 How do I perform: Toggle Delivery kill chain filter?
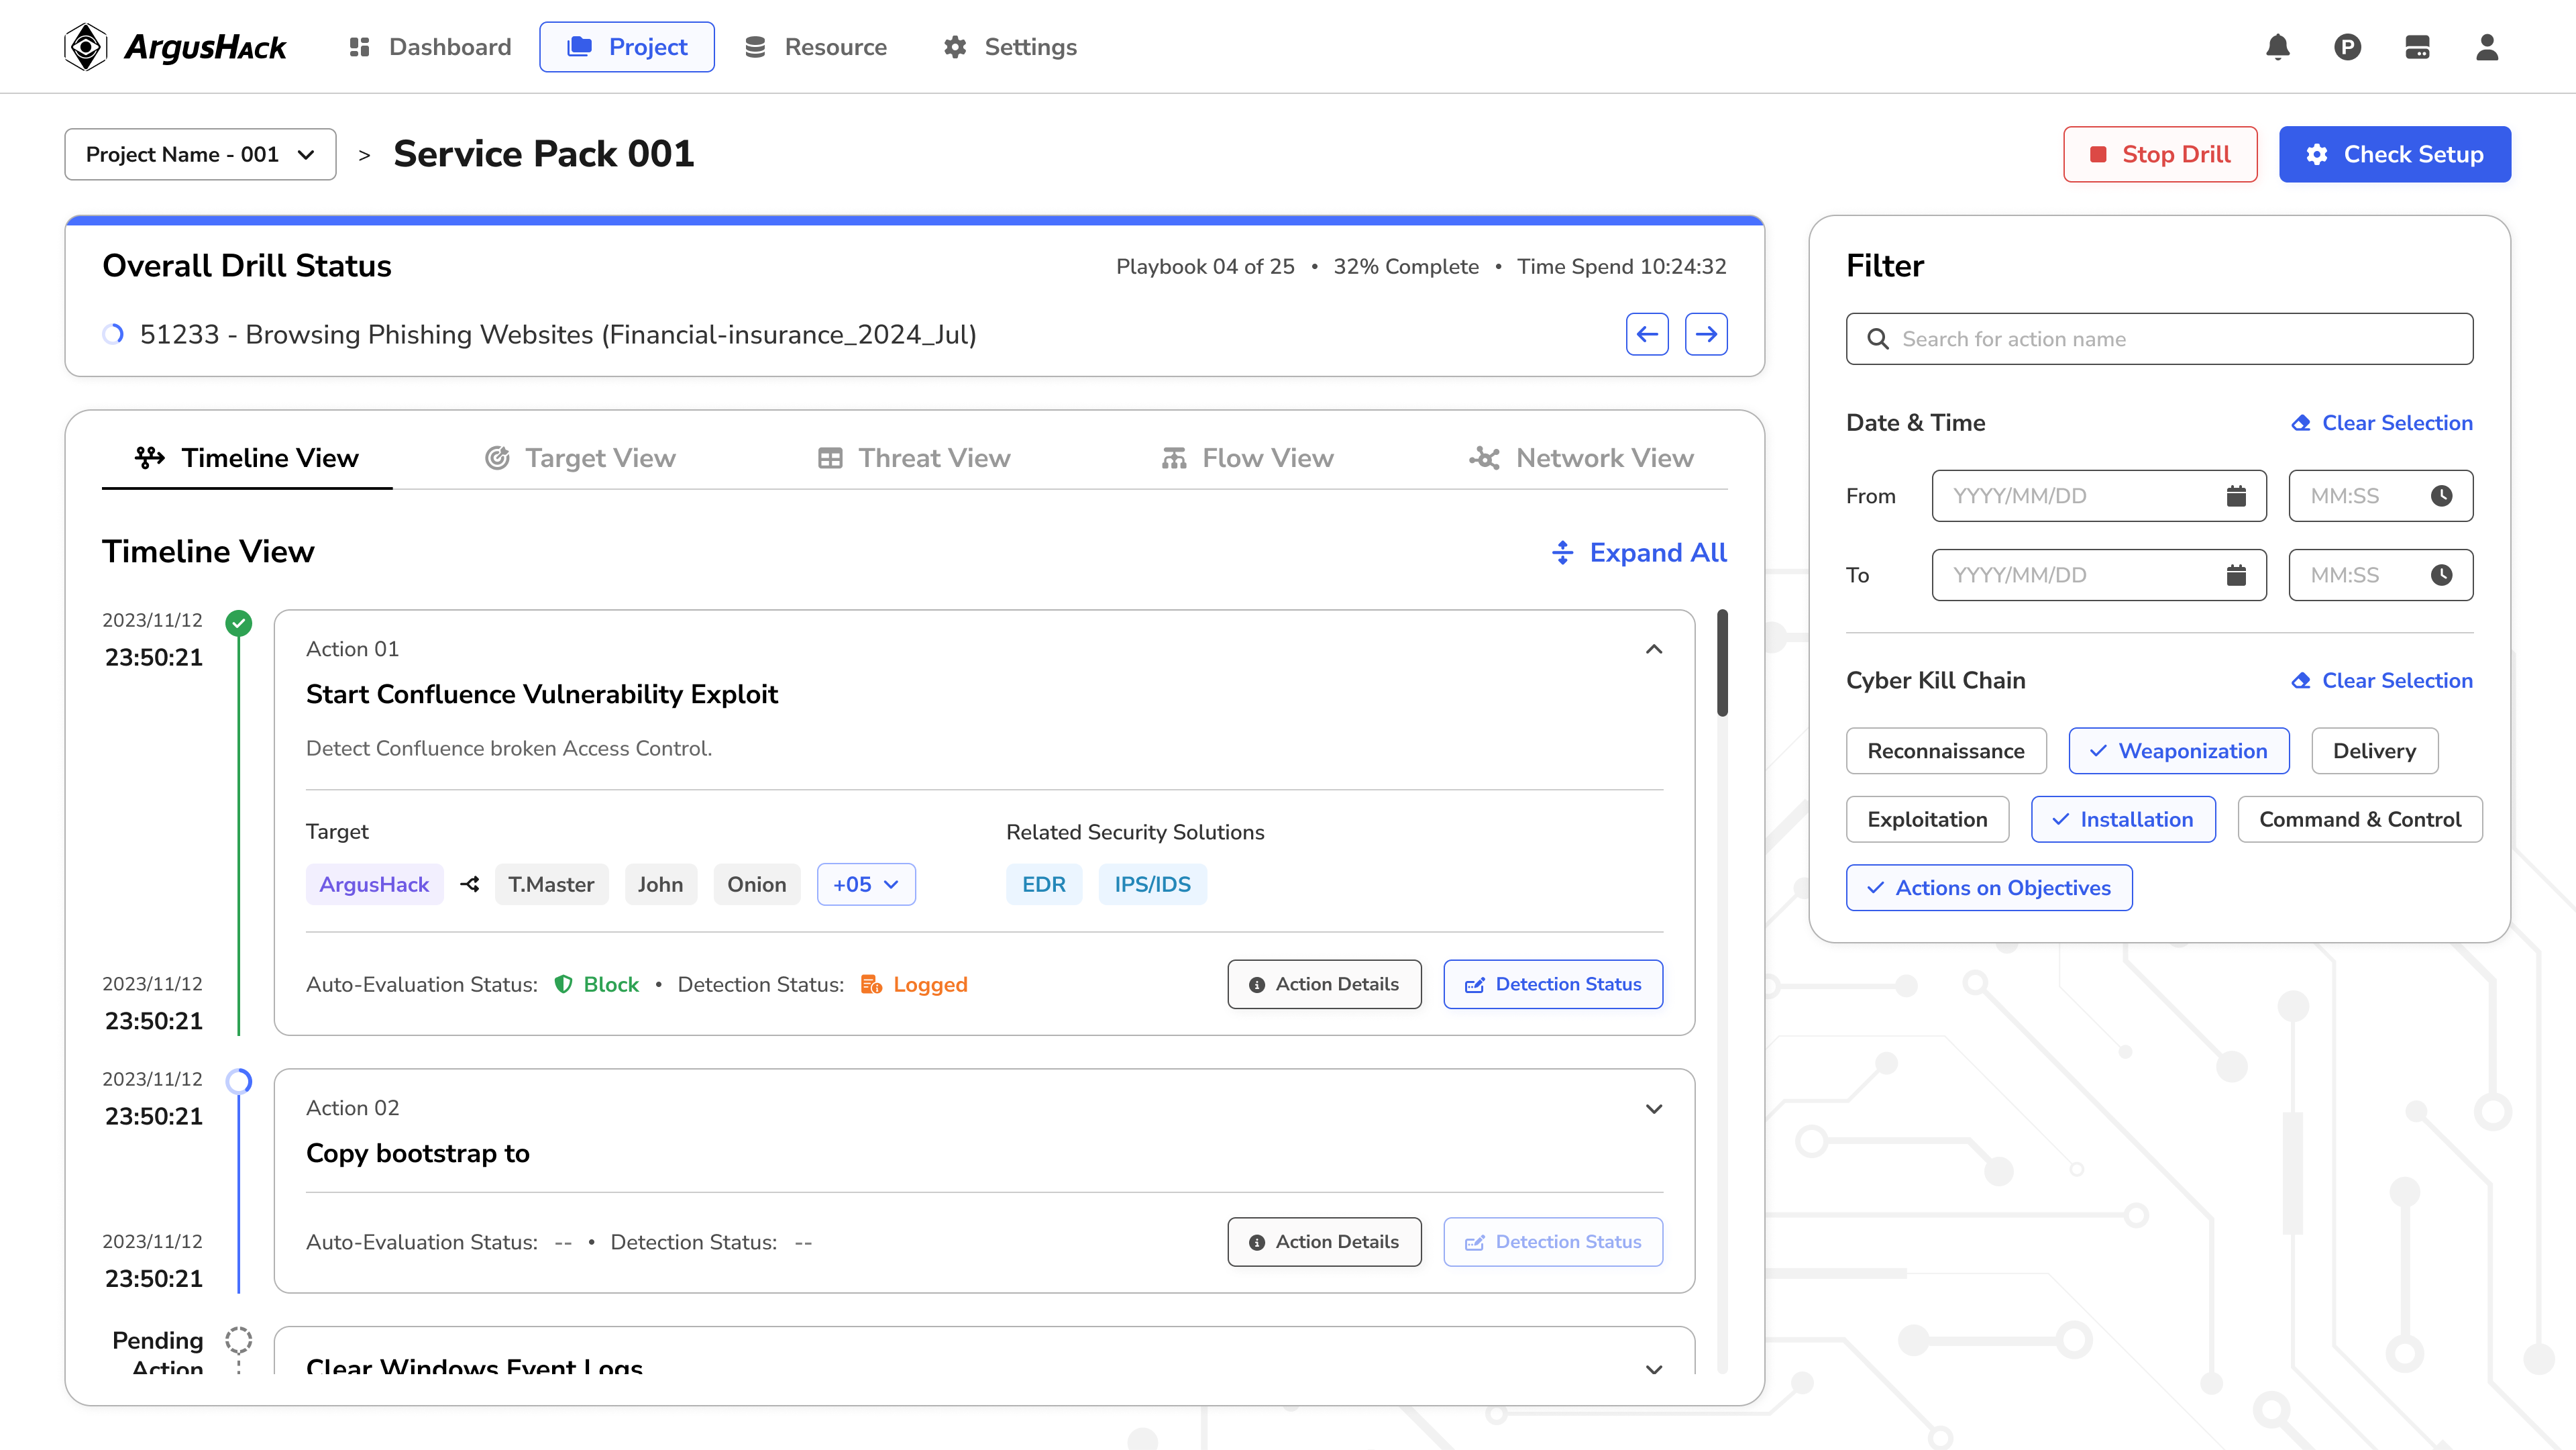2374,751
